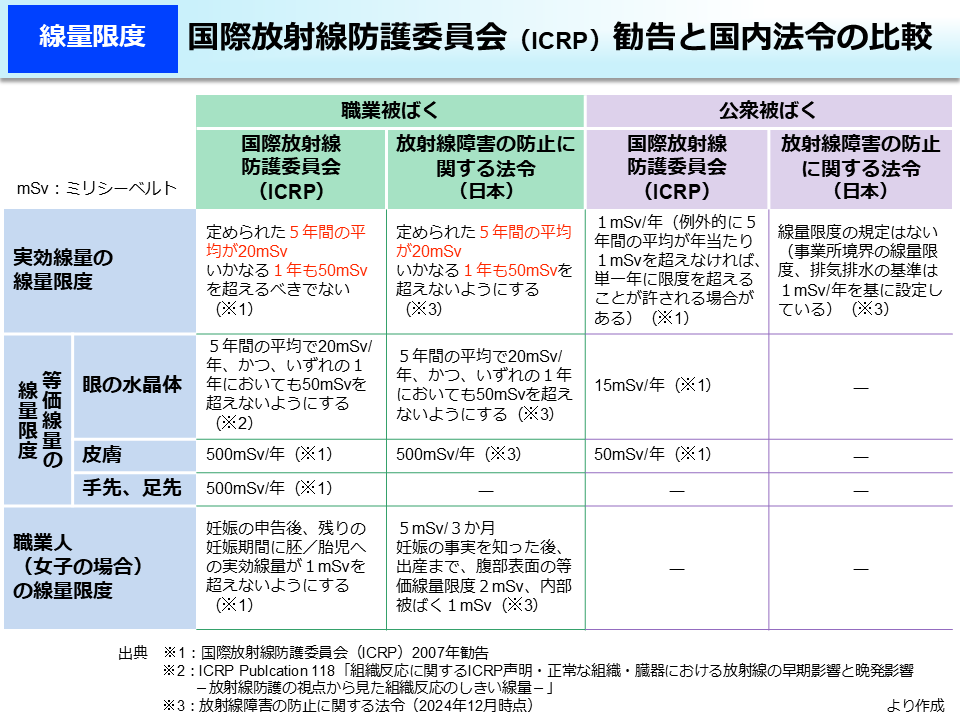Click the 手先、足先 row header
Viewport: 960px width, 720px height.
pos(130,489)
